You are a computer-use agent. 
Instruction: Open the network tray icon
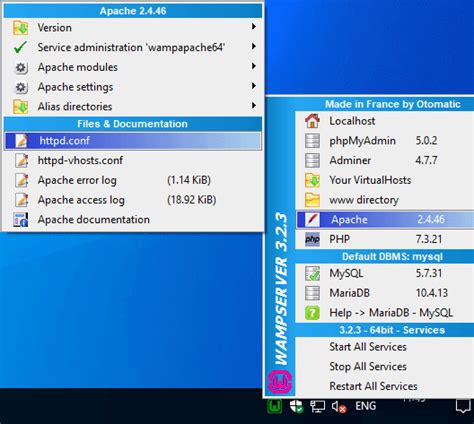(x=317, y=406)
